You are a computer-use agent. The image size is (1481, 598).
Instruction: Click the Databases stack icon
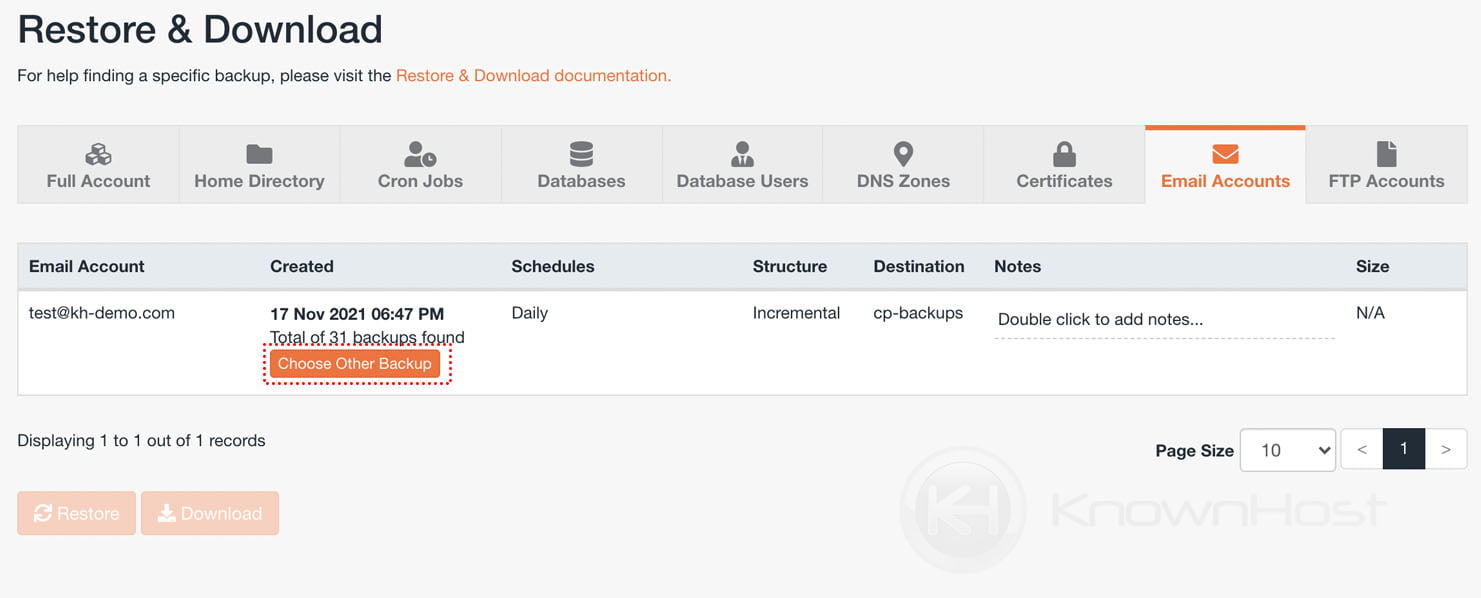pos(580,152)
